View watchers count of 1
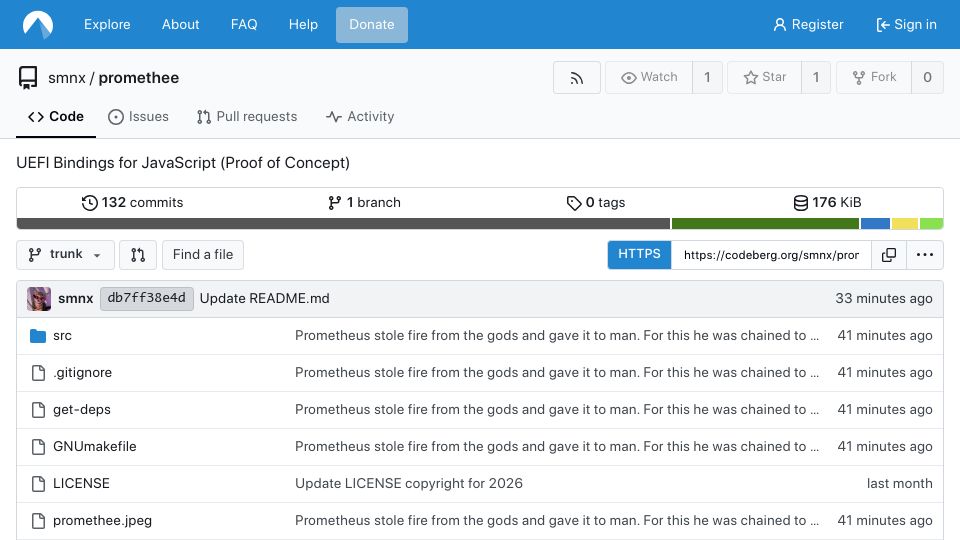The image size is (960, 540). tap(707, 77)
